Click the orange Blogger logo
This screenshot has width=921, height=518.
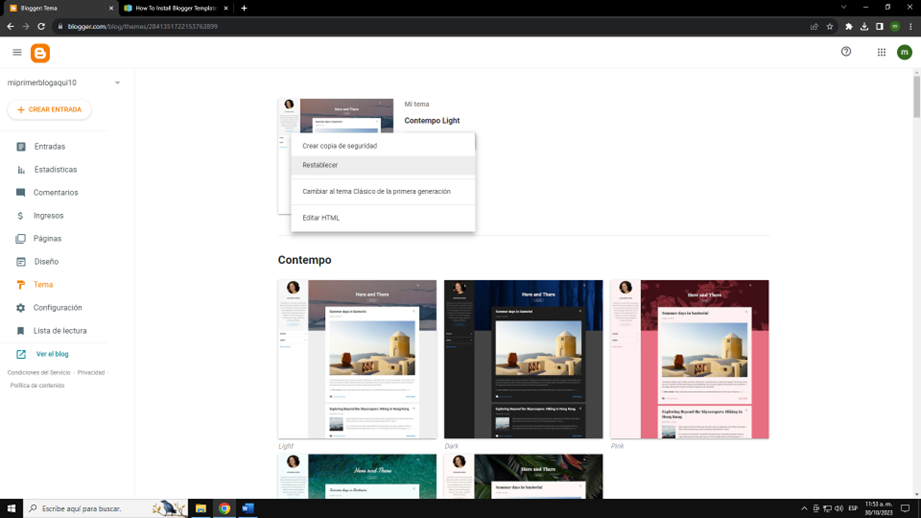(x=41, y=53)
